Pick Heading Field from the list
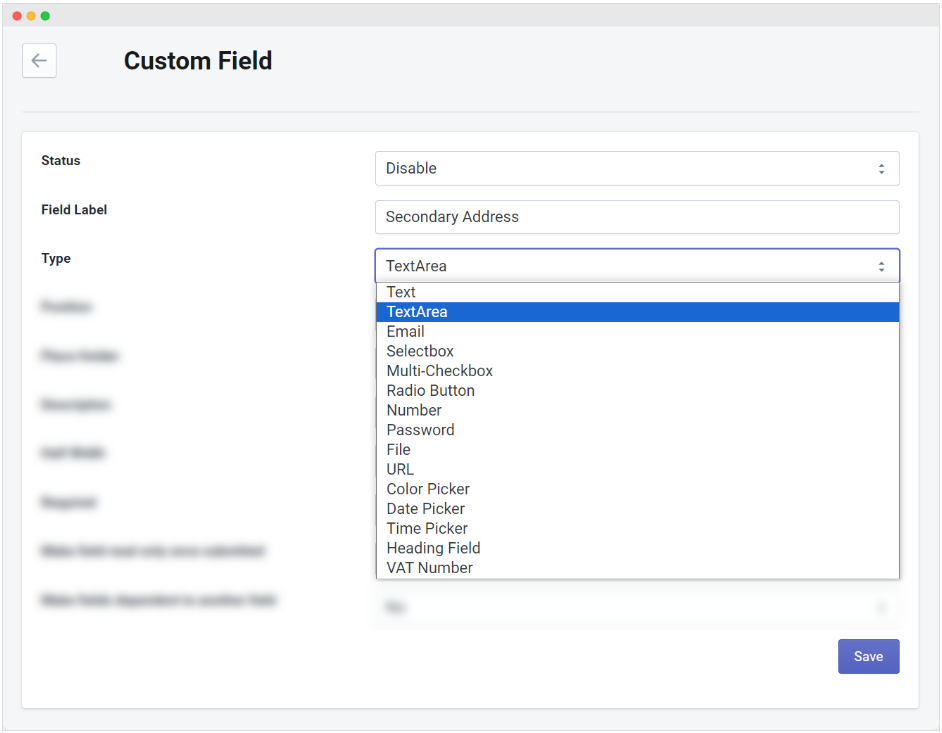942x733 pixels. pyautogui.click(x=433, y=548)
